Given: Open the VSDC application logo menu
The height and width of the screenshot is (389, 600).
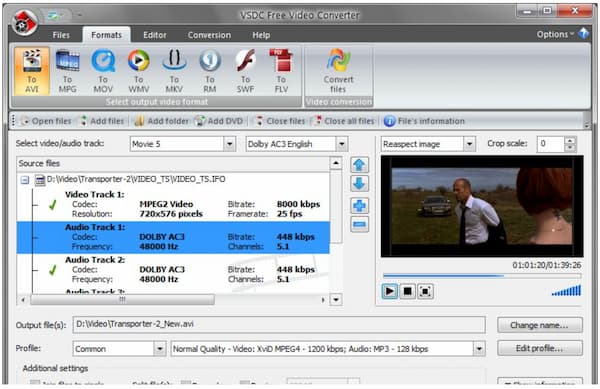Looking at the screenshot, I should pyautogui.click(x=24, y=23).
